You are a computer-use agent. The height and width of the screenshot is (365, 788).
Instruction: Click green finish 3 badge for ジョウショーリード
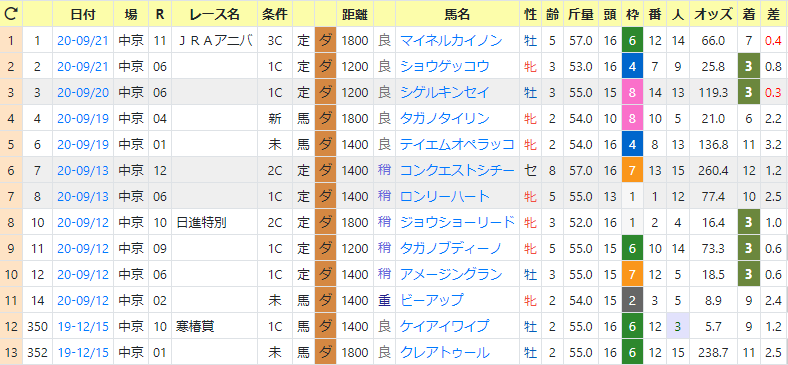[x=749, y=223]
